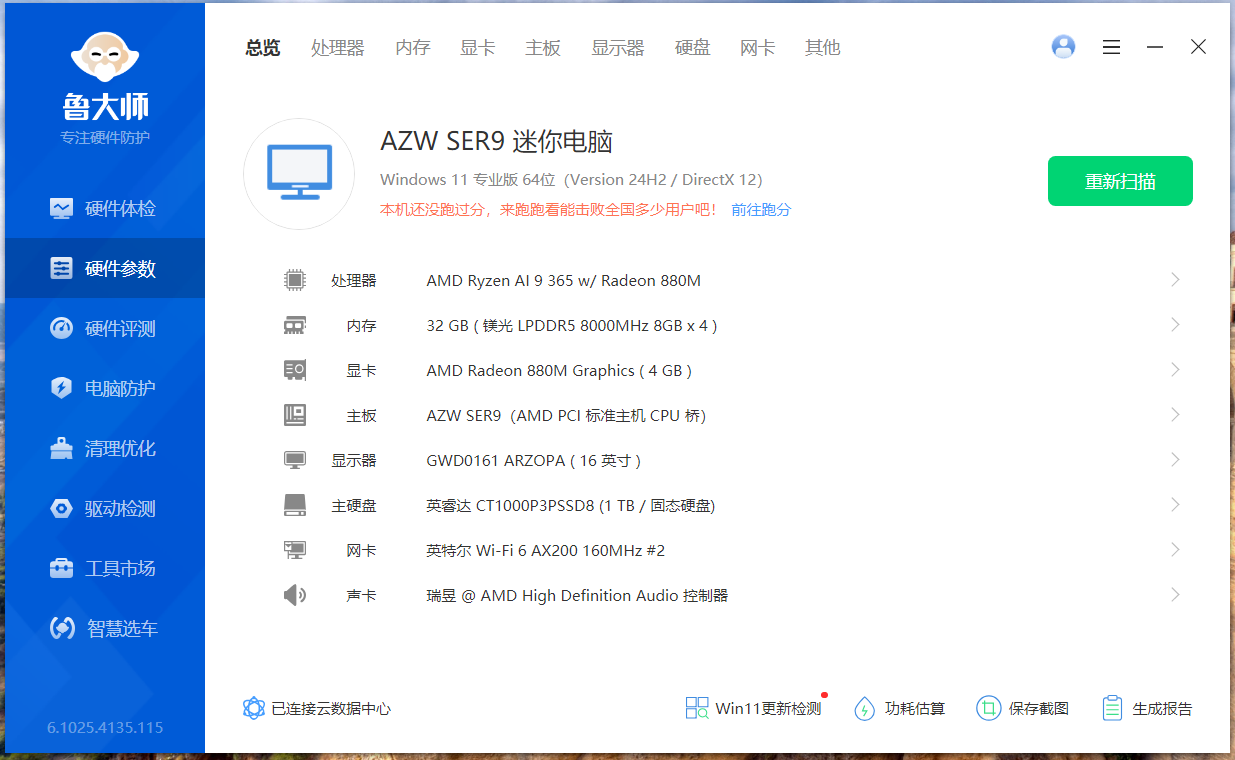This screenshot has height=760, width=1235.
Task: Switch to the top 网卡 tab
Action: click(x=757, y=48)
